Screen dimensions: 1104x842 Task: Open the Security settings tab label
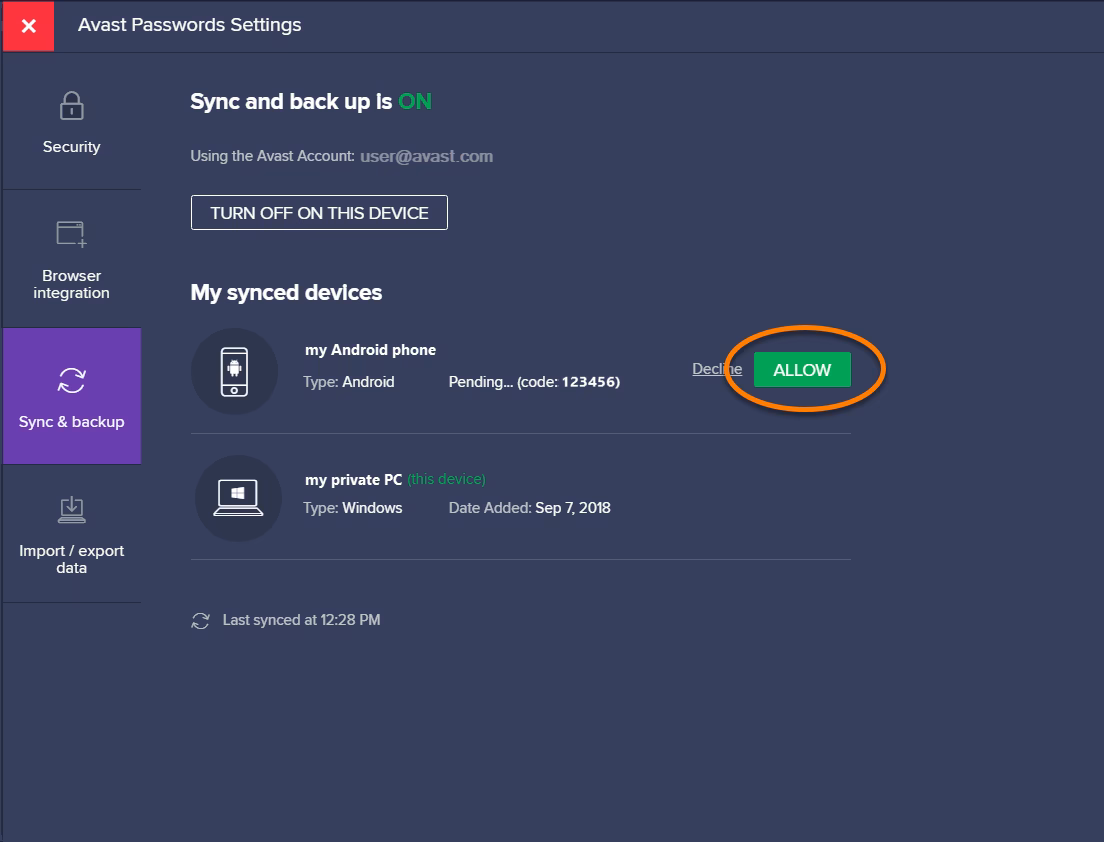click(x=71, y=146)
